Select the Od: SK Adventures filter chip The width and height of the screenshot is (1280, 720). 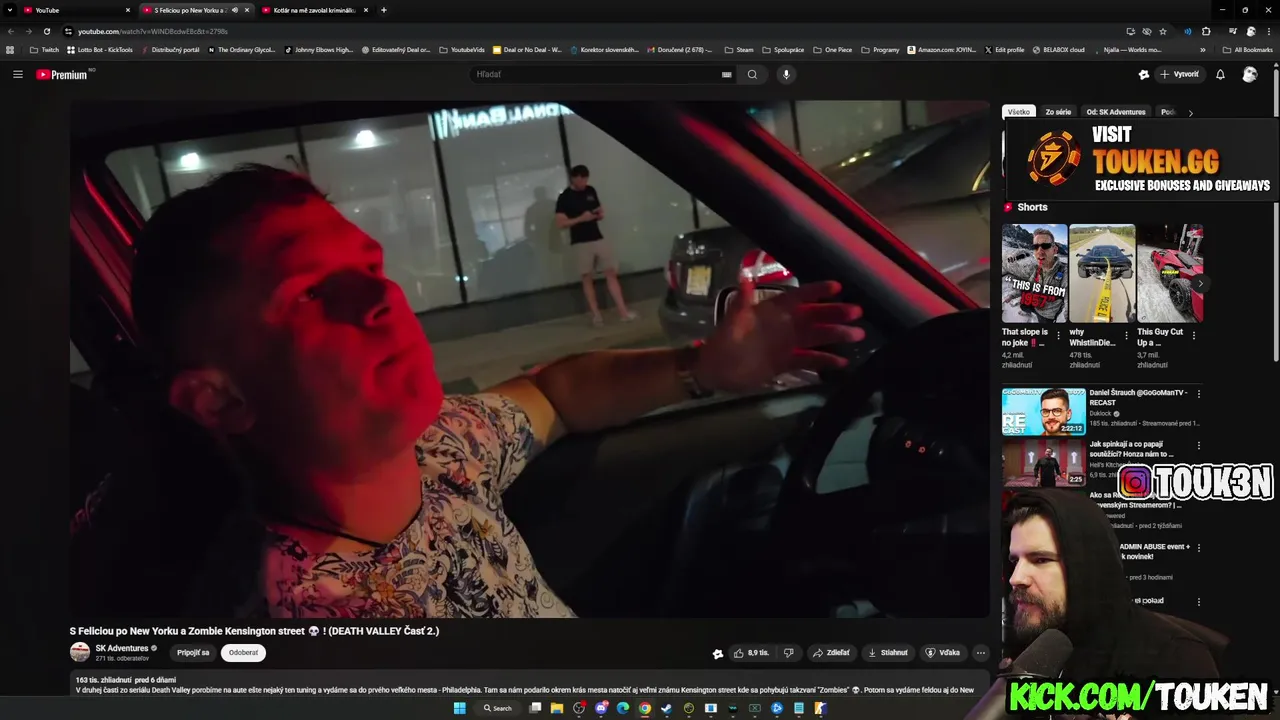point(1116,112)
